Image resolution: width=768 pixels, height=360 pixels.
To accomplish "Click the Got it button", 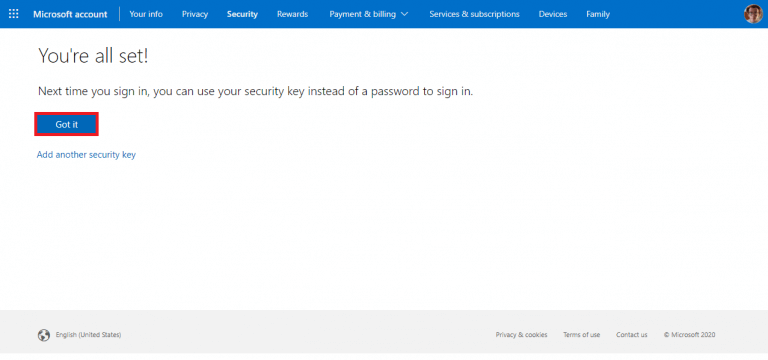I will (x=67, y=124).
